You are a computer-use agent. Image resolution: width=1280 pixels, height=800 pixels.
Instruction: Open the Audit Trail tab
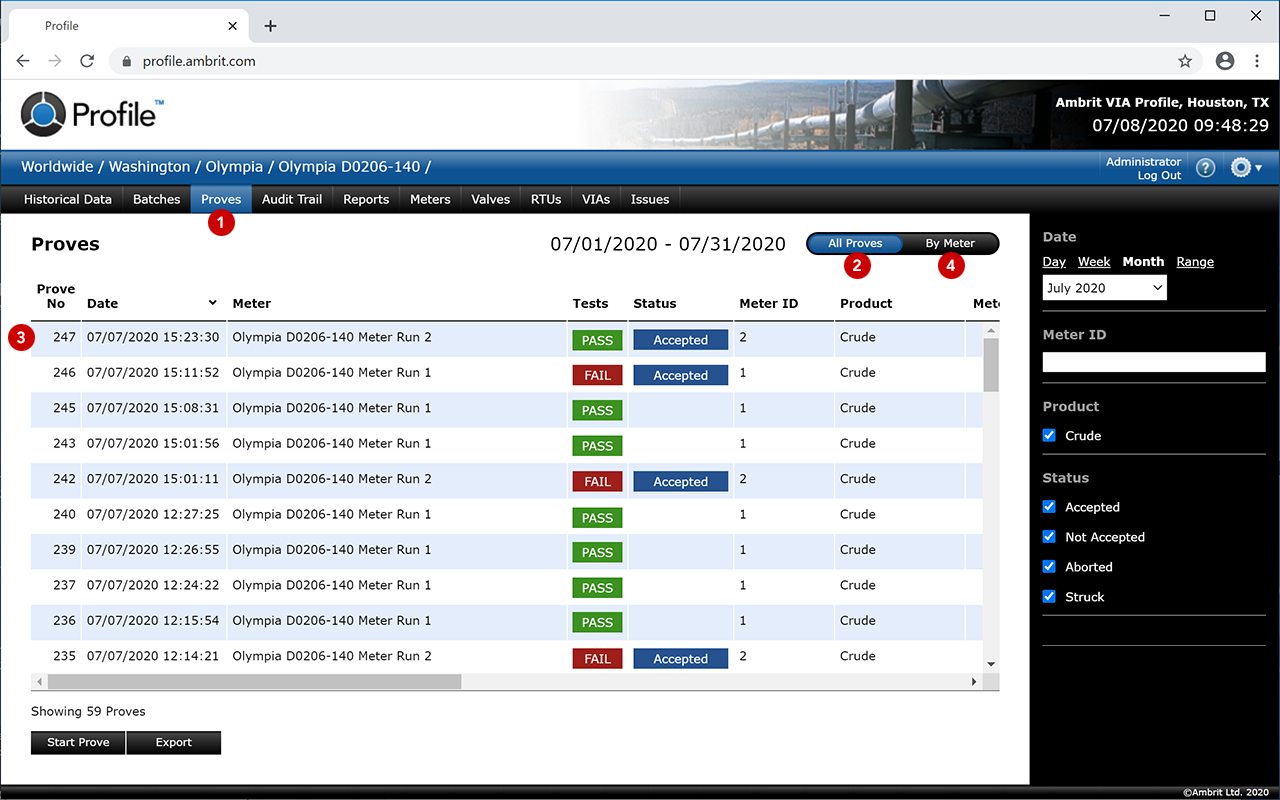click(x=292, y=199)
